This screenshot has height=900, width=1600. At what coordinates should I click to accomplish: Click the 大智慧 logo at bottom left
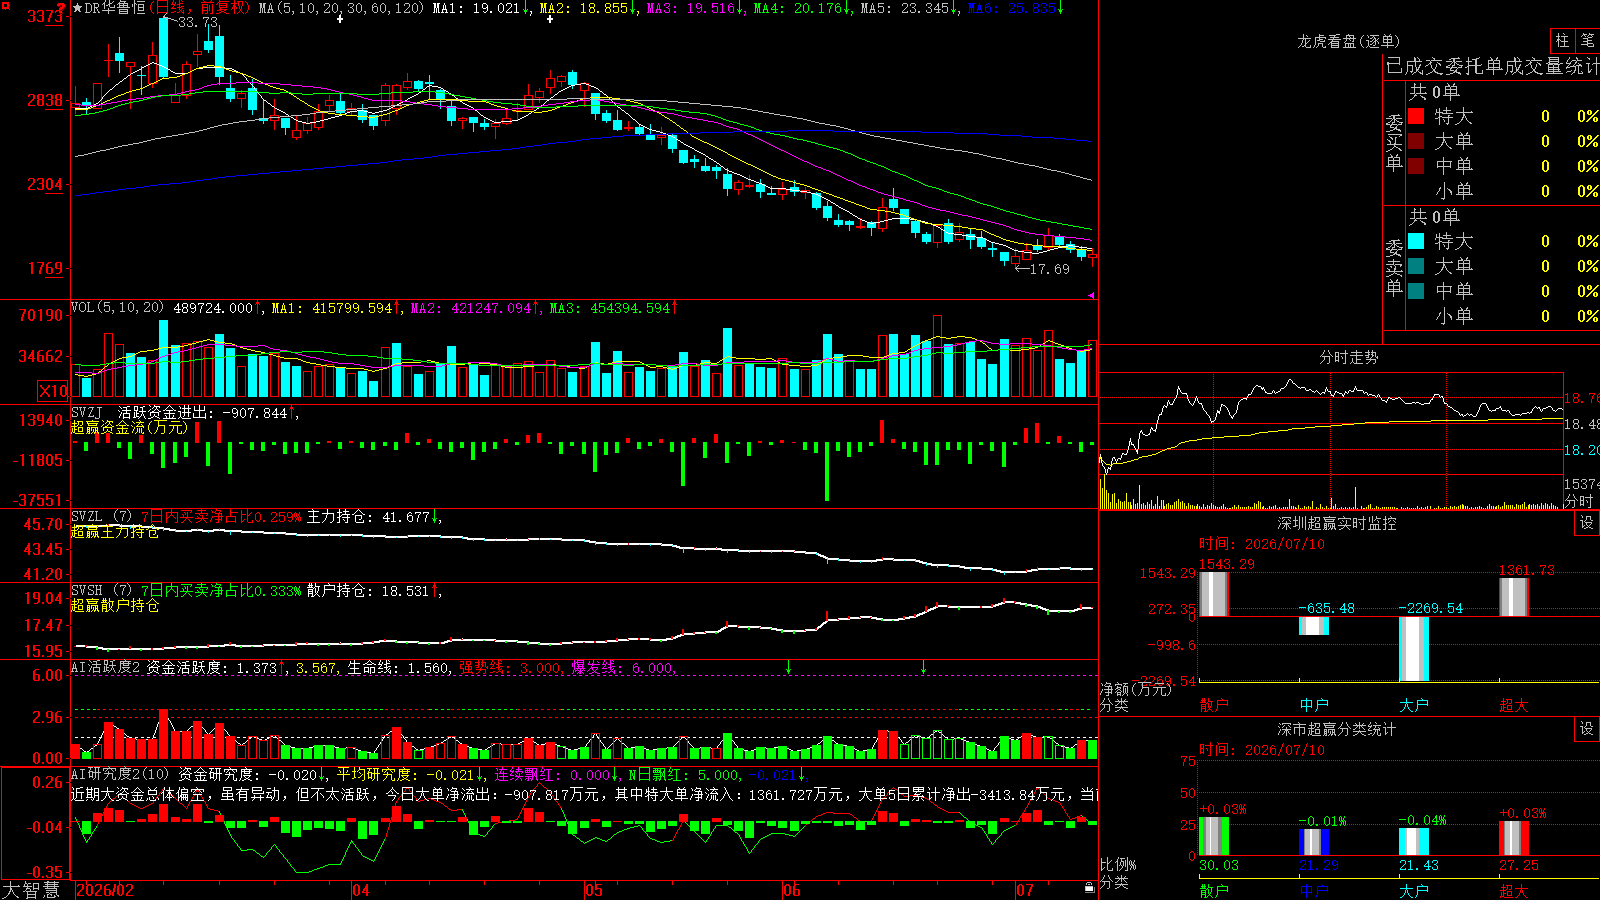click(31, 890)
